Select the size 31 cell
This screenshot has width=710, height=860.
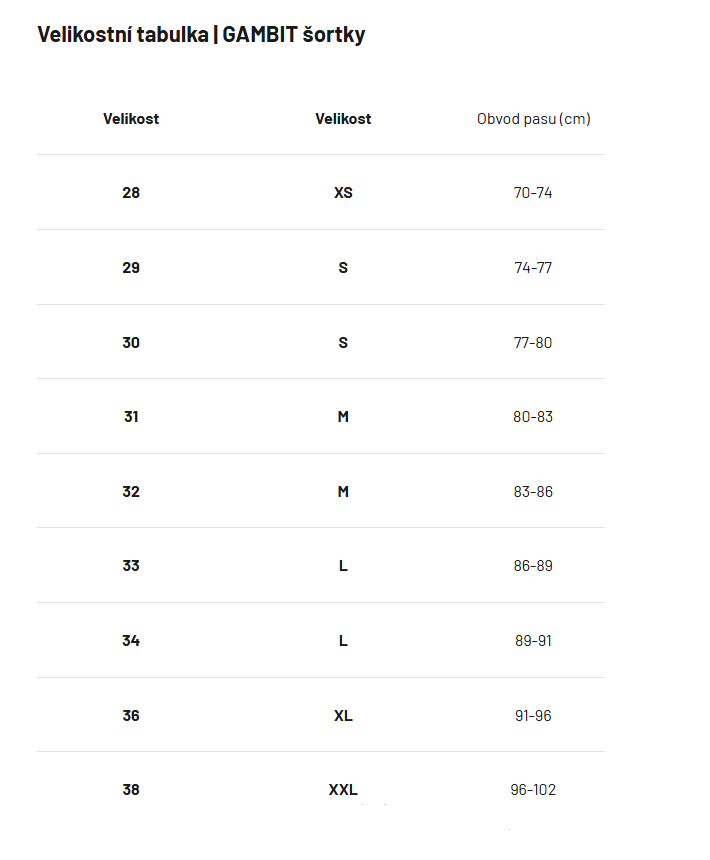point(131,417)
